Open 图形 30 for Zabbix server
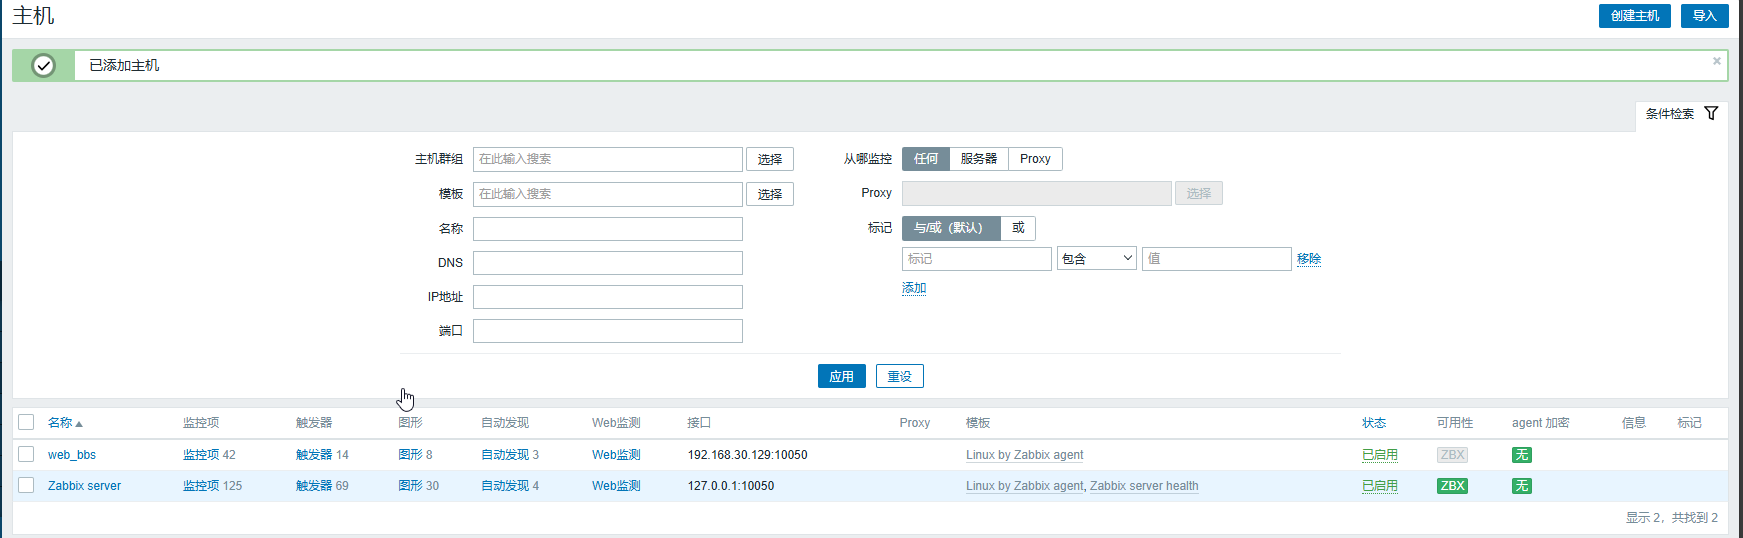 (410, 486)
